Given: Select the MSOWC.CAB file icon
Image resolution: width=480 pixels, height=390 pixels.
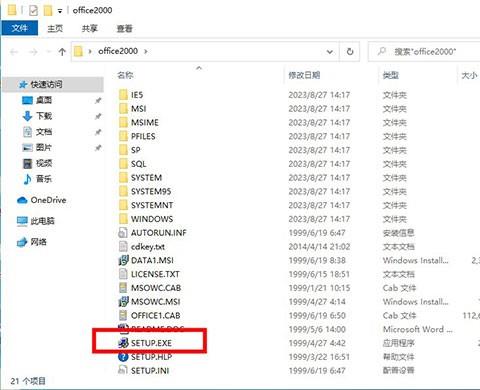Looking at the screenshot, I should [x=123, y=288].
